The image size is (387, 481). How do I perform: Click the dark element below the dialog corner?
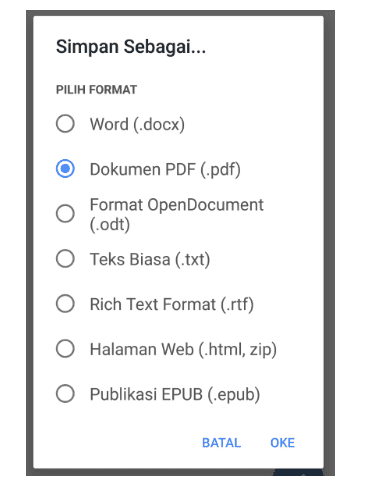tap(298, 472)
